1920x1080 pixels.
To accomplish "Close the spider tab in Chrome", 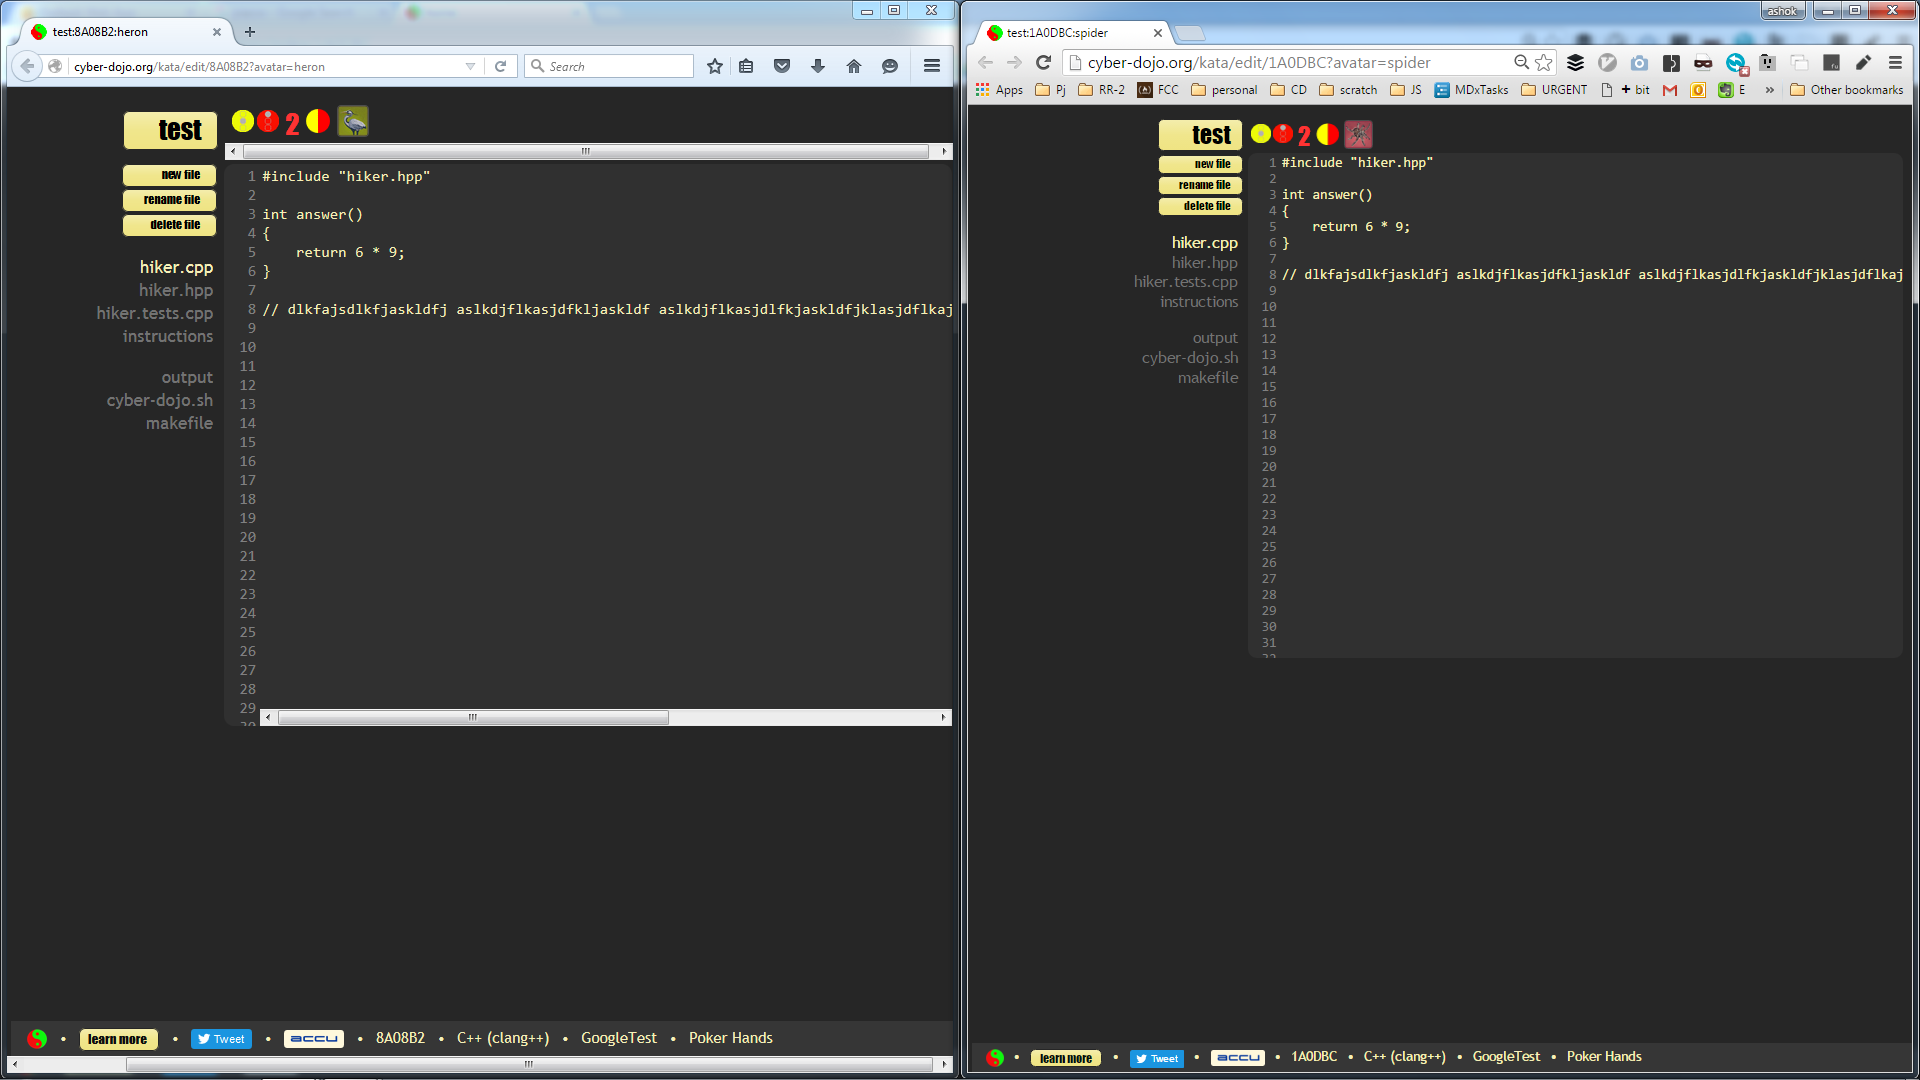I will 1158,33.
